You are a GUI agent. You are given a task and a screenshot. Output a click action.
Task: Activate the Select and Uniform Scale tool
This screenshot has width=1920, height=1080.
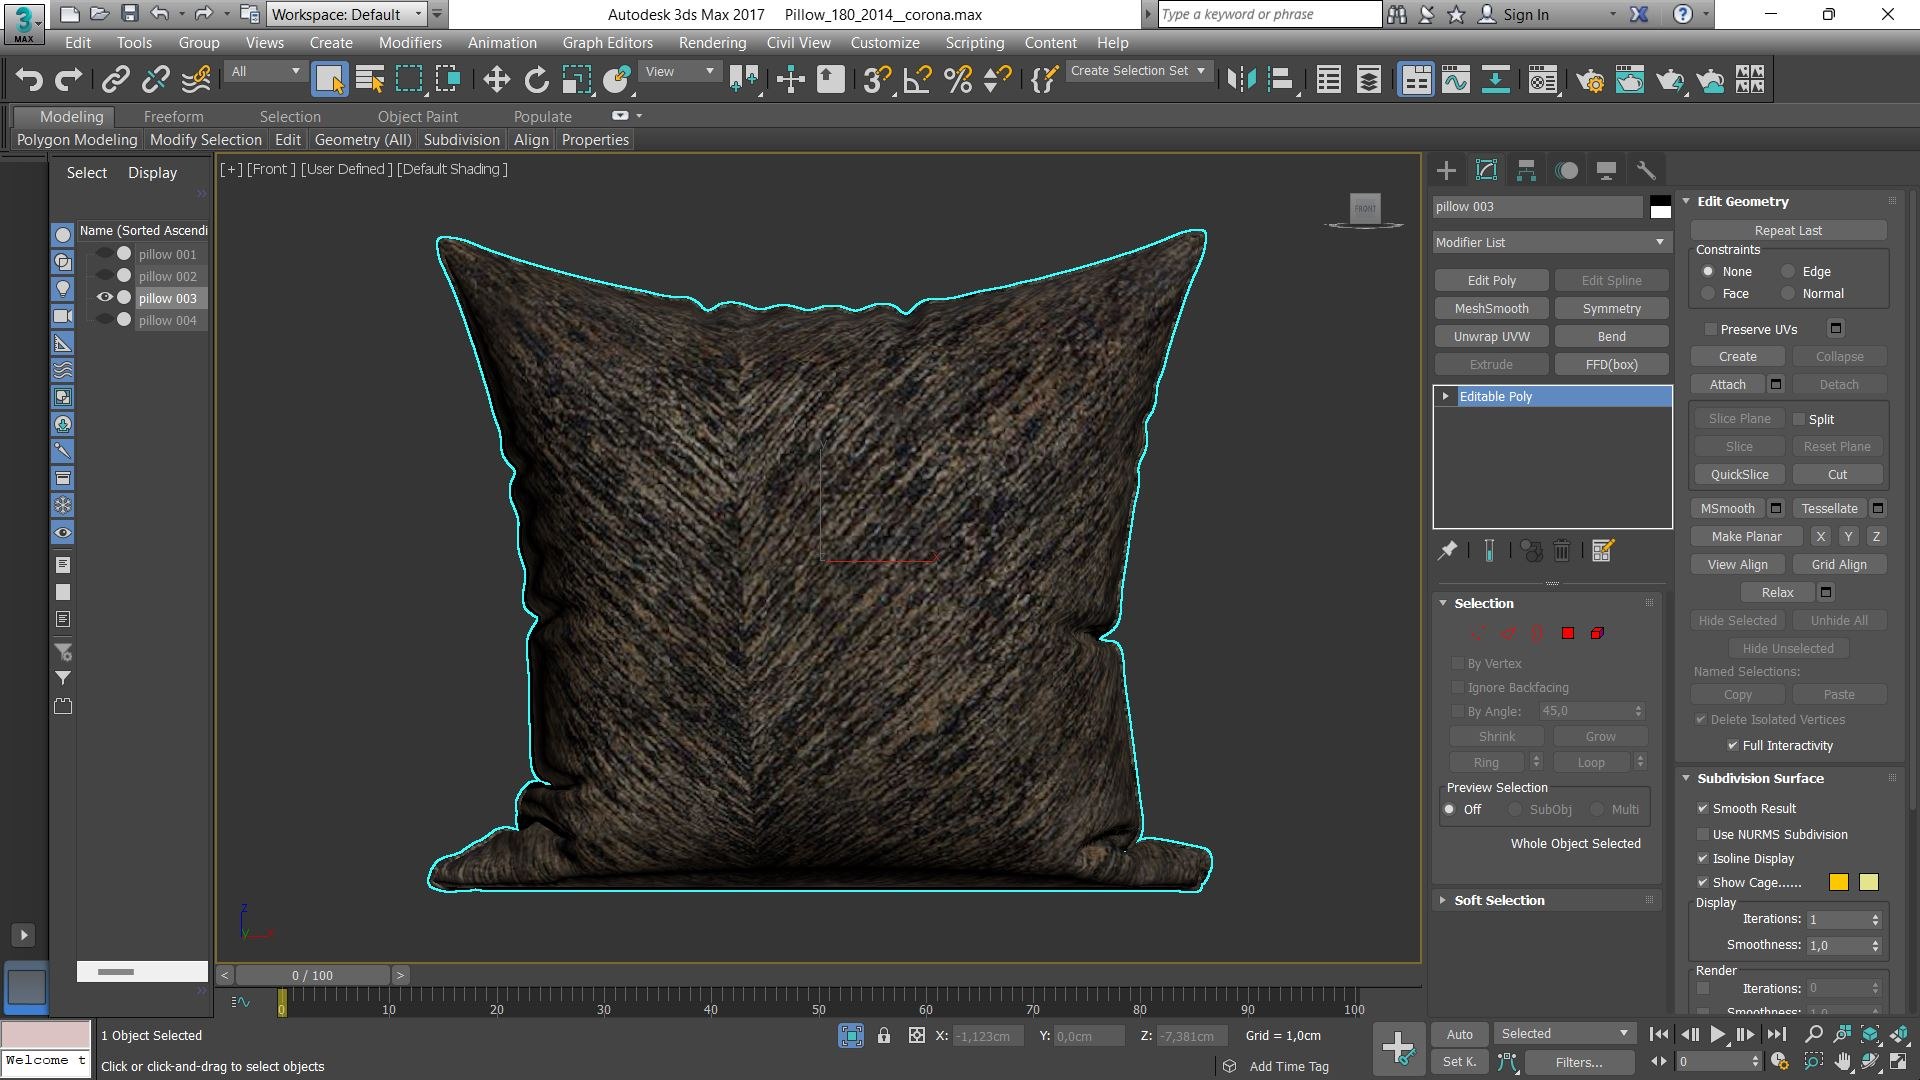(577, 80)
